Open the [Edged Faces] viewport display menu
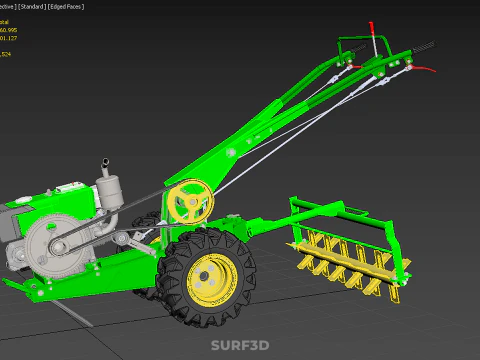480x360 pixels. point(66,7)
